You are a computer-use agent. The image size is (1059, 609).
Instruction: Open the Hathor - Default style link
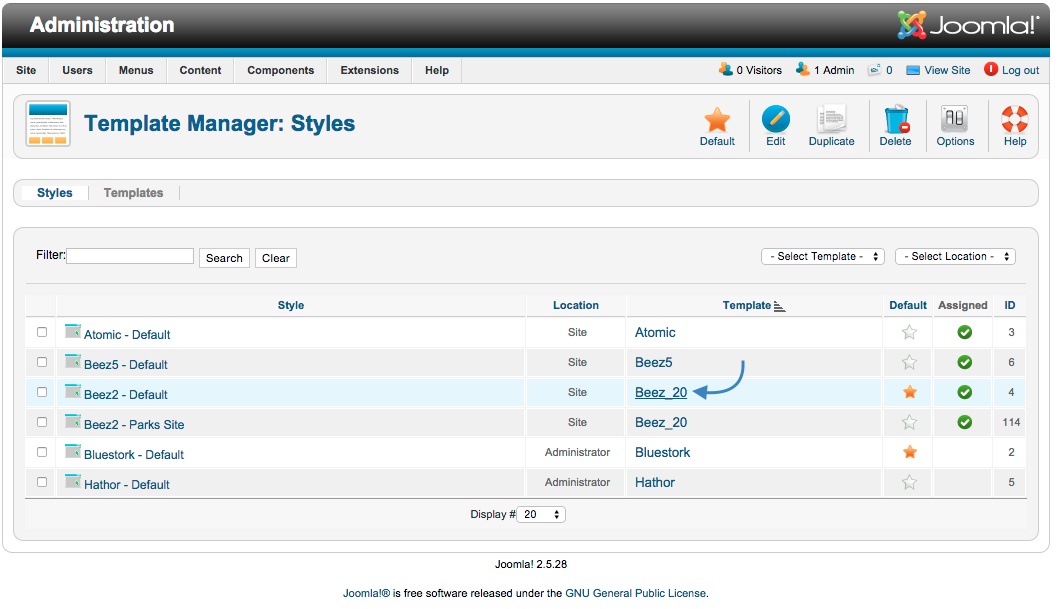point(126,485)
